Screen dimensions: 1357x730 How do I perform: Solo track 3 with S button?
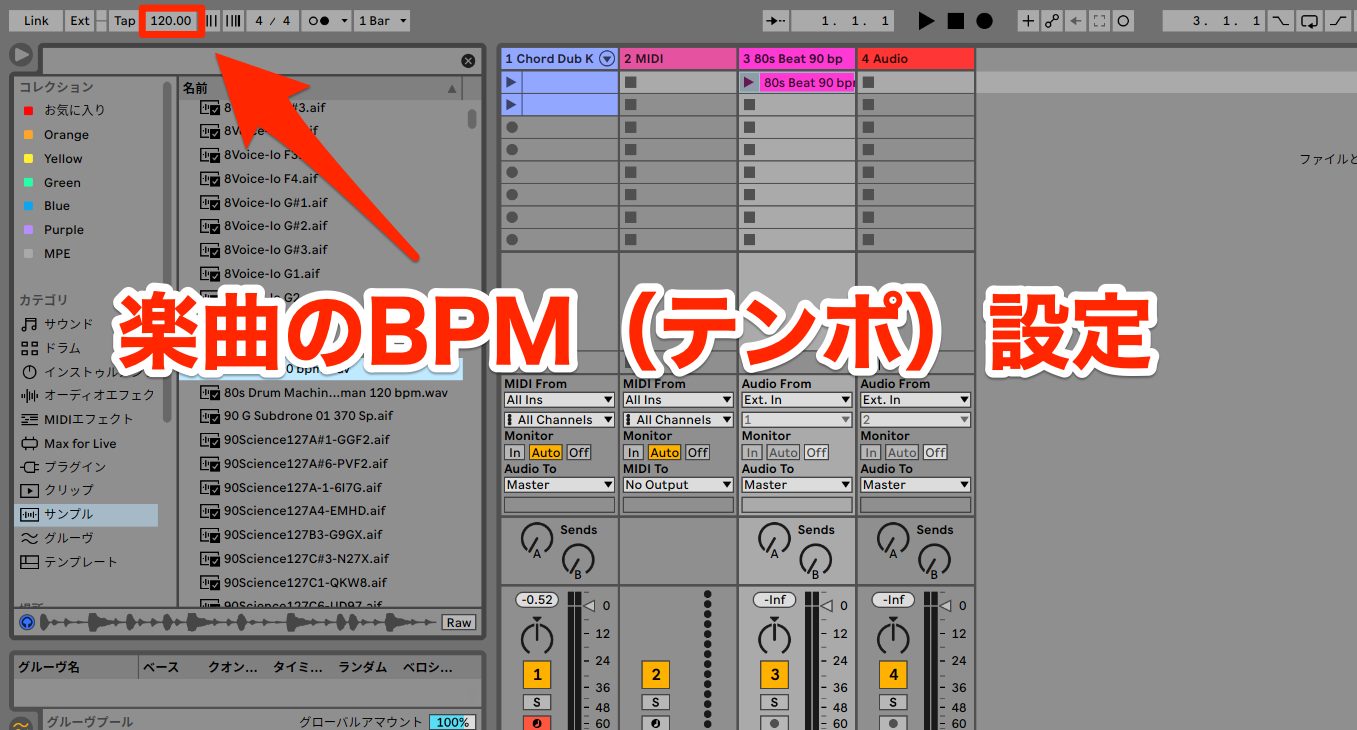(x=774, y=703)
